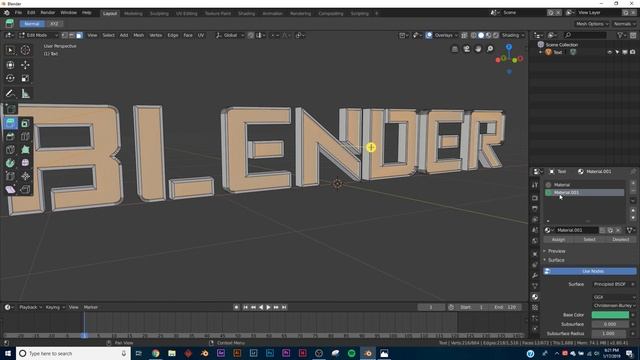
Task: Select the Inset Faces tool
Action: (25, 123)
